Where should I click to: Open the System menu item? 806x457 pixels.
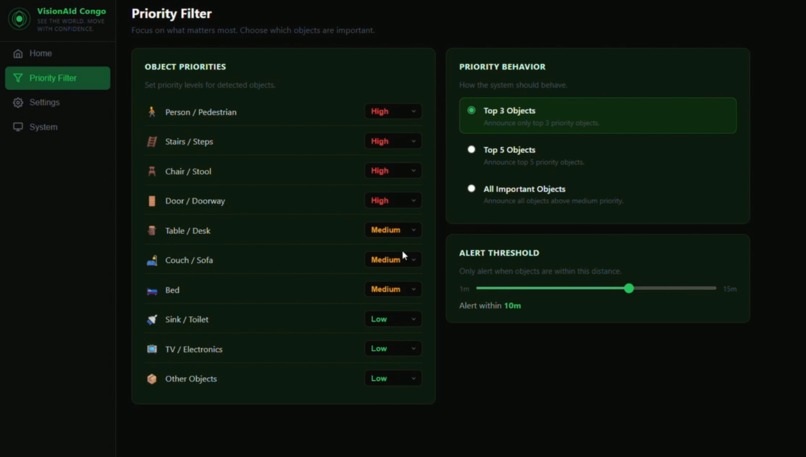(x=58, y=127)
